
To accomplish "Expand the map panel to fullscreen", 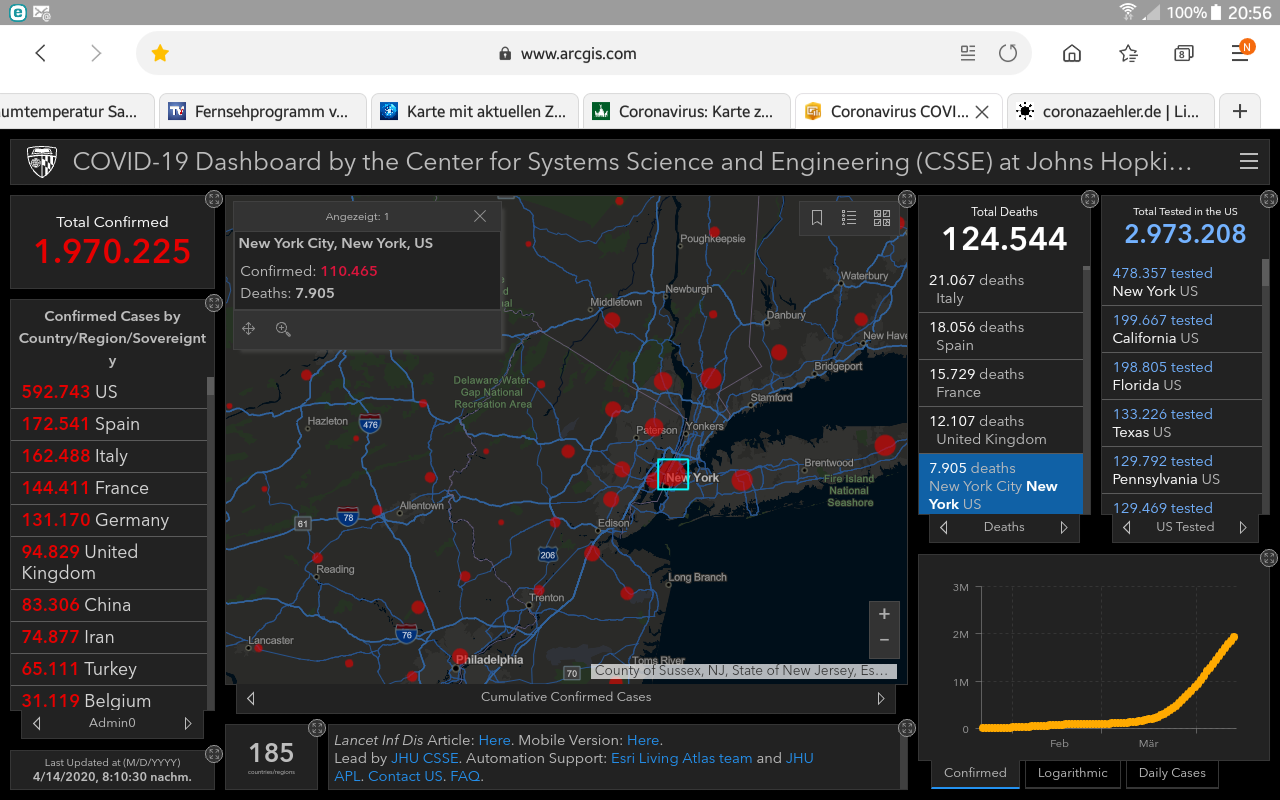I will click(x=906, y=199).
